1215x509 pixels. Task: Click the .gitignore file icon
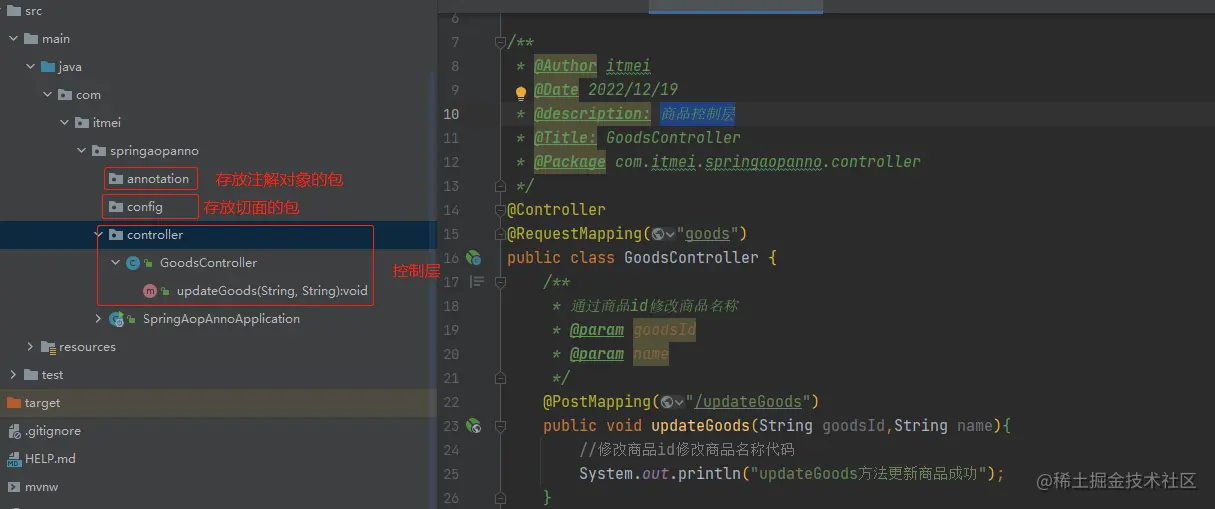(14, 431)
